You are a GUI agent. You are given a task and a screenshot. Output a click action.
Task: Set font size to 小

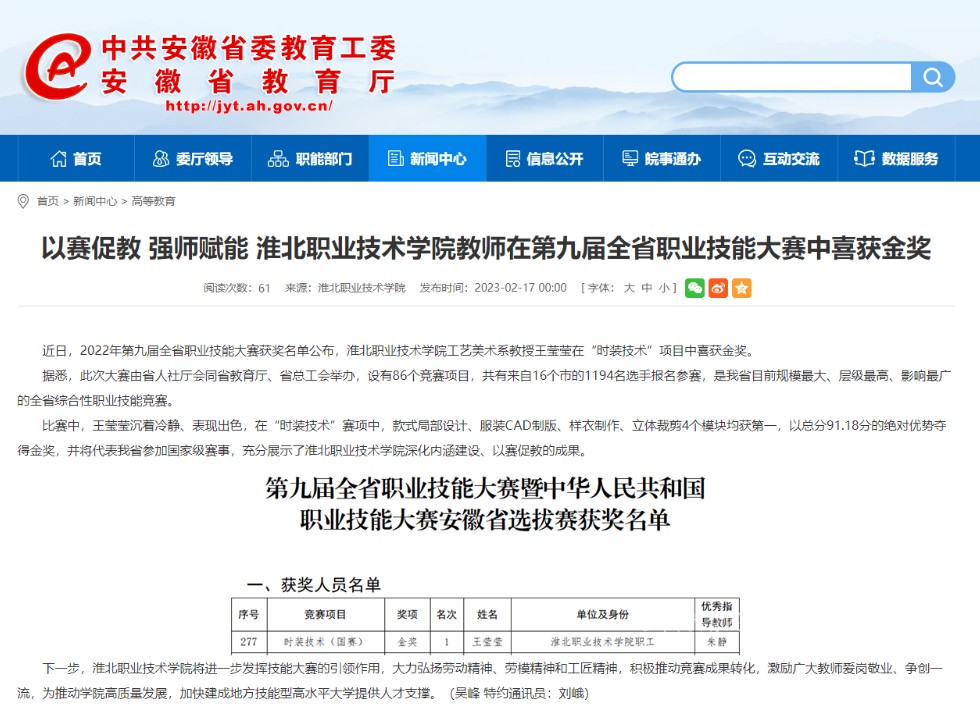[664, 288]
